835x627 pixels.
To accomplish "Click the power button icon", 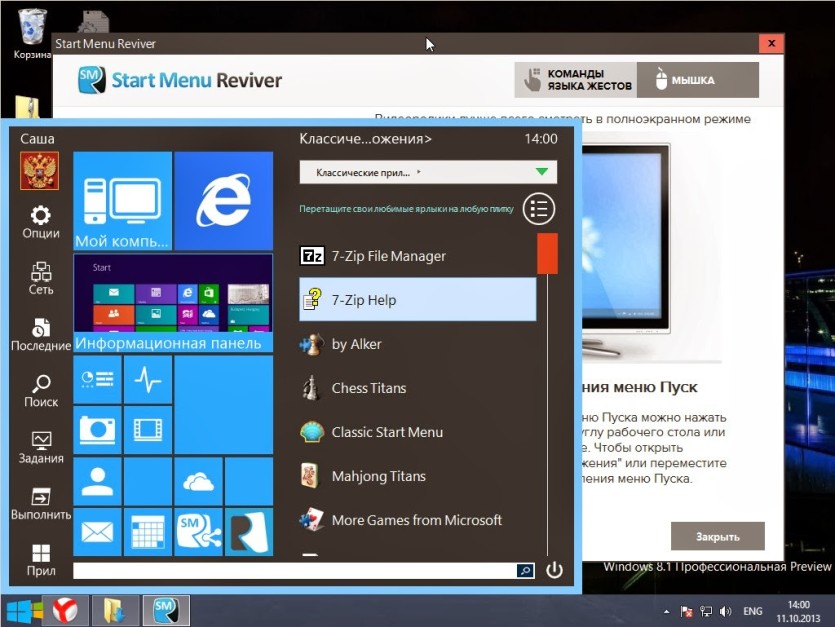I will (554, 570).
